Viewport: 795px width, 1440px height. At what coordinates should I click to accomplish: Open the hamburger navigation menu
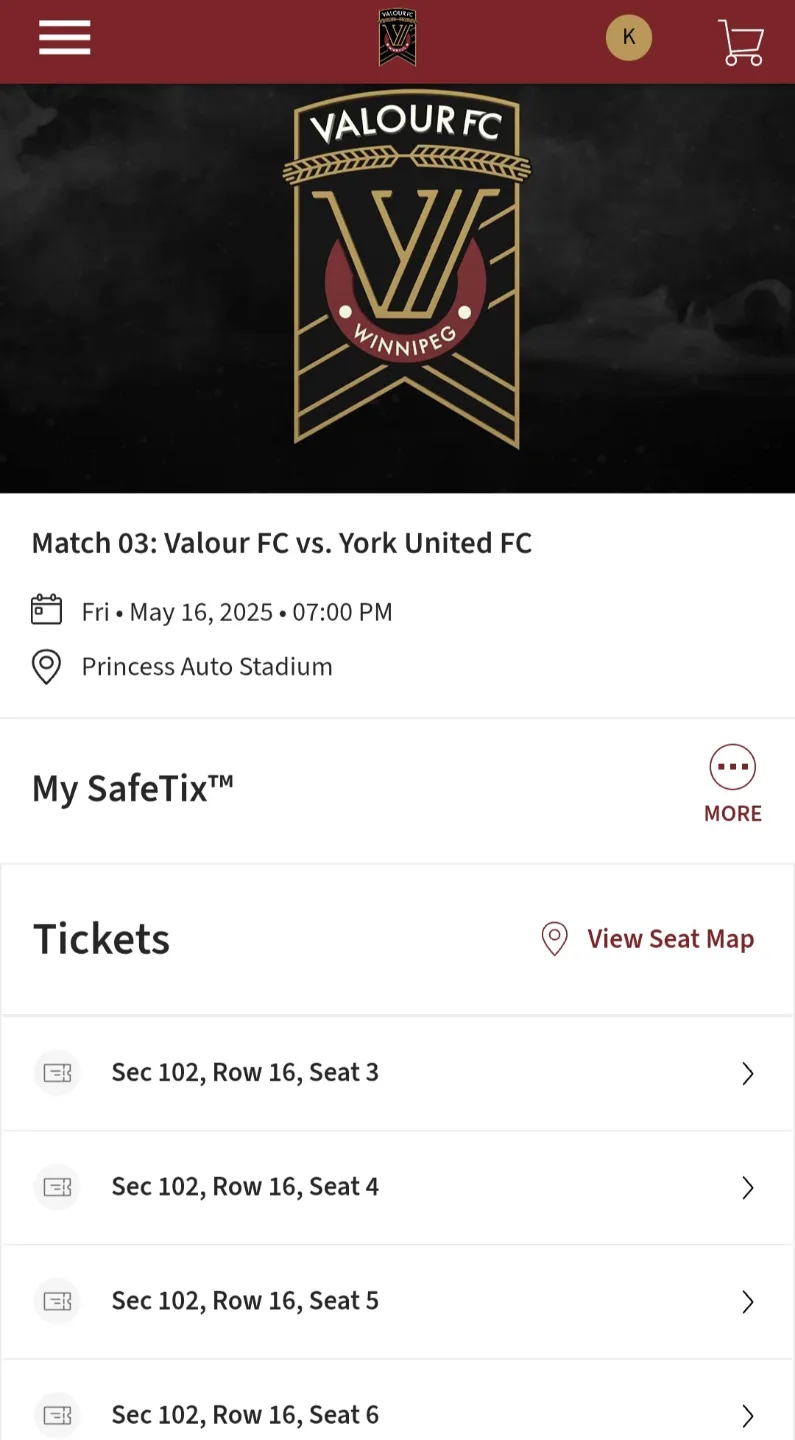[65, 38]
